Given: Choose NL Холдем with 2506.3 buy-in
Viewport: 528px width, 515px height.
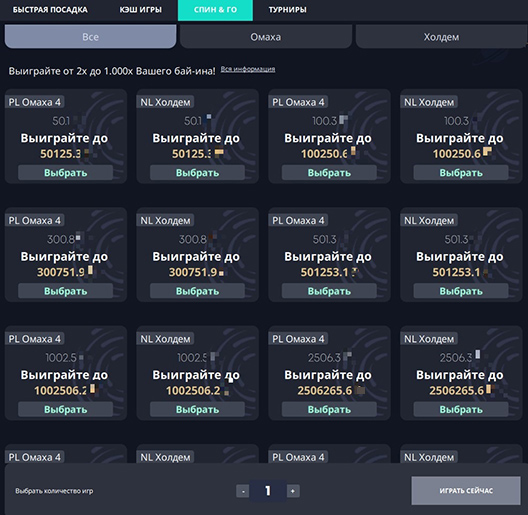Looking at the screenshot, I should 461,410.
